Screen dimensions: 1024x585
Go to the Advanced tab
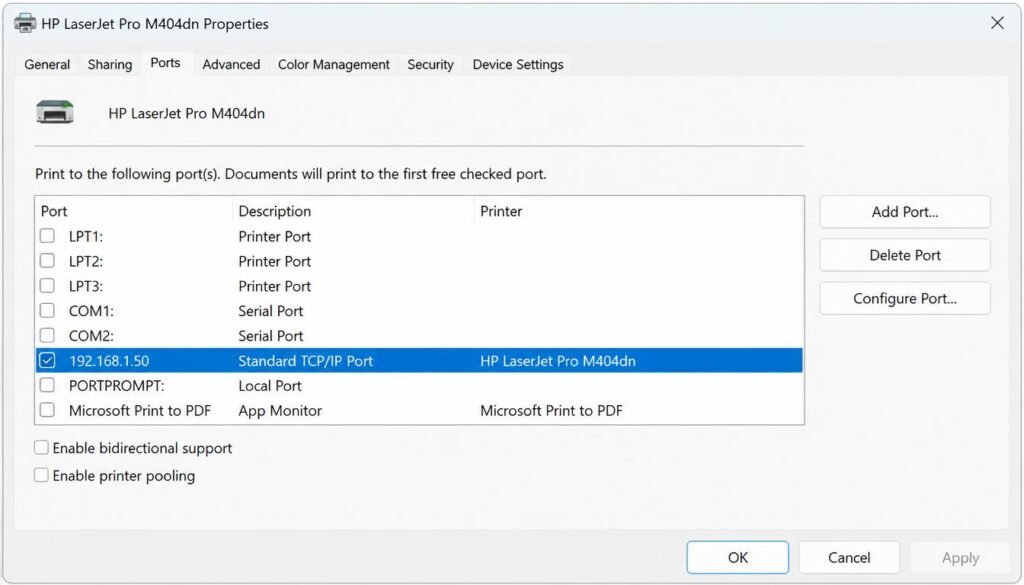click(x=231, y=64)
